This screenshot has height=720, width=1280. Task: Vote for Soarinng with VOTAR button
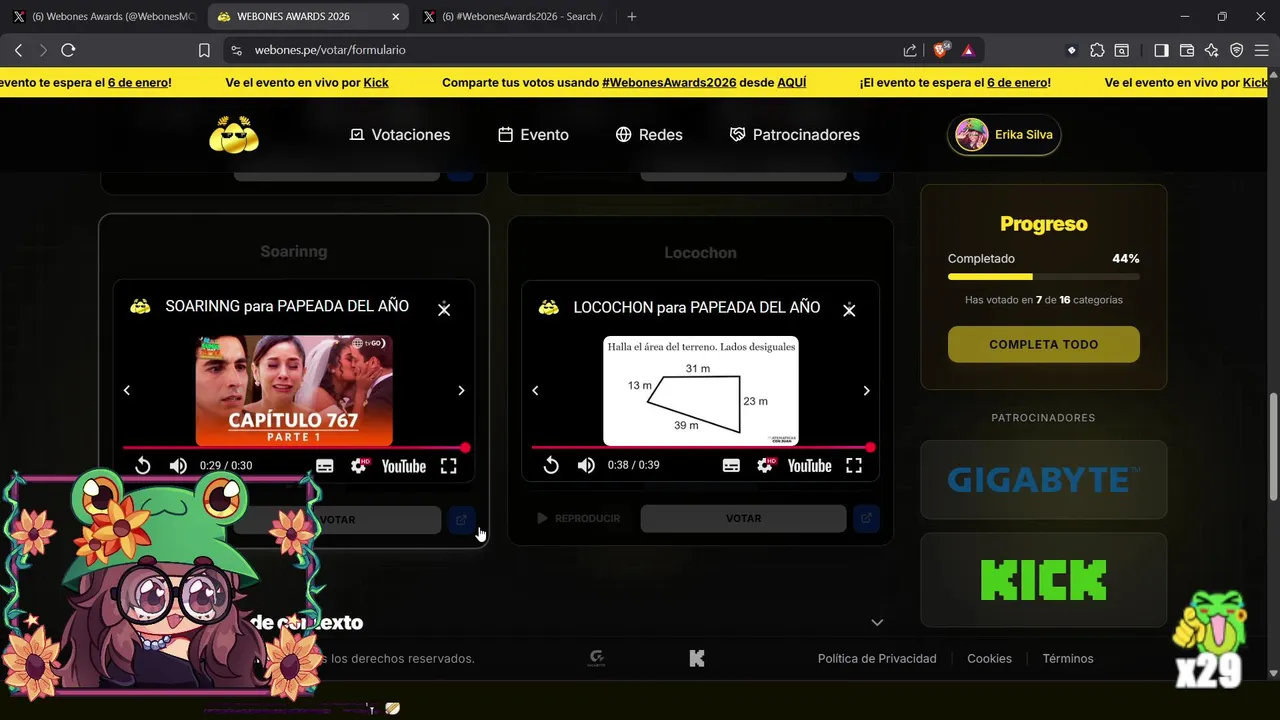pyautogui.click(x=337, y=519)
